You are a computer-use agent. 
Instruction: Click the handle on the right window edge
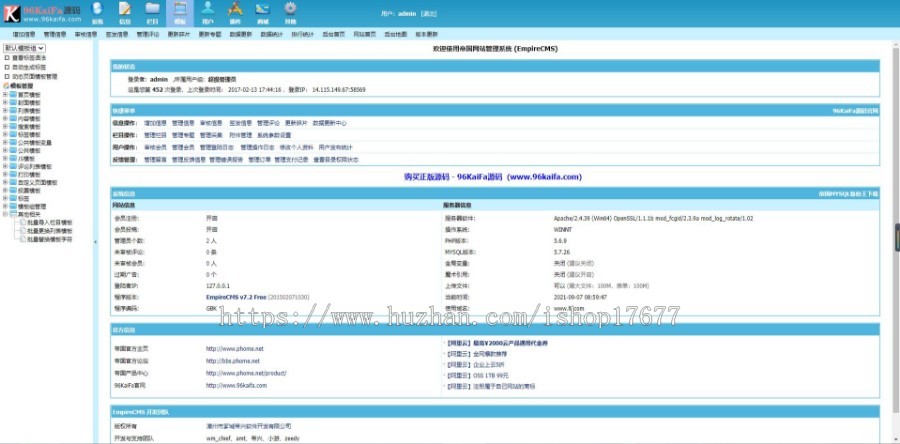[897, 236]
